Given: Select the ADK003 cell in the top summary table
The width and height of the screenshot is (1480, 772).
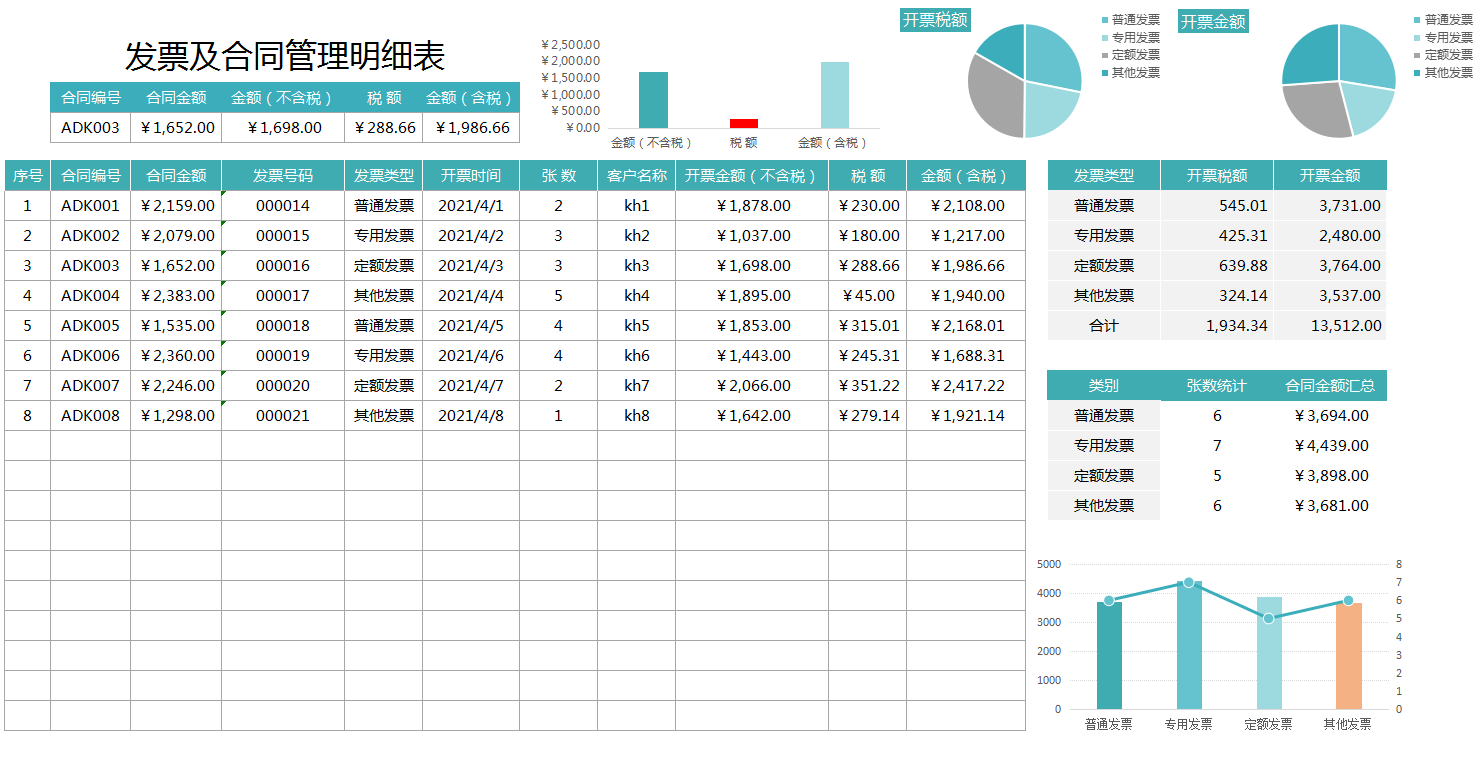Looking at the screenshot, I should [90, 127].
